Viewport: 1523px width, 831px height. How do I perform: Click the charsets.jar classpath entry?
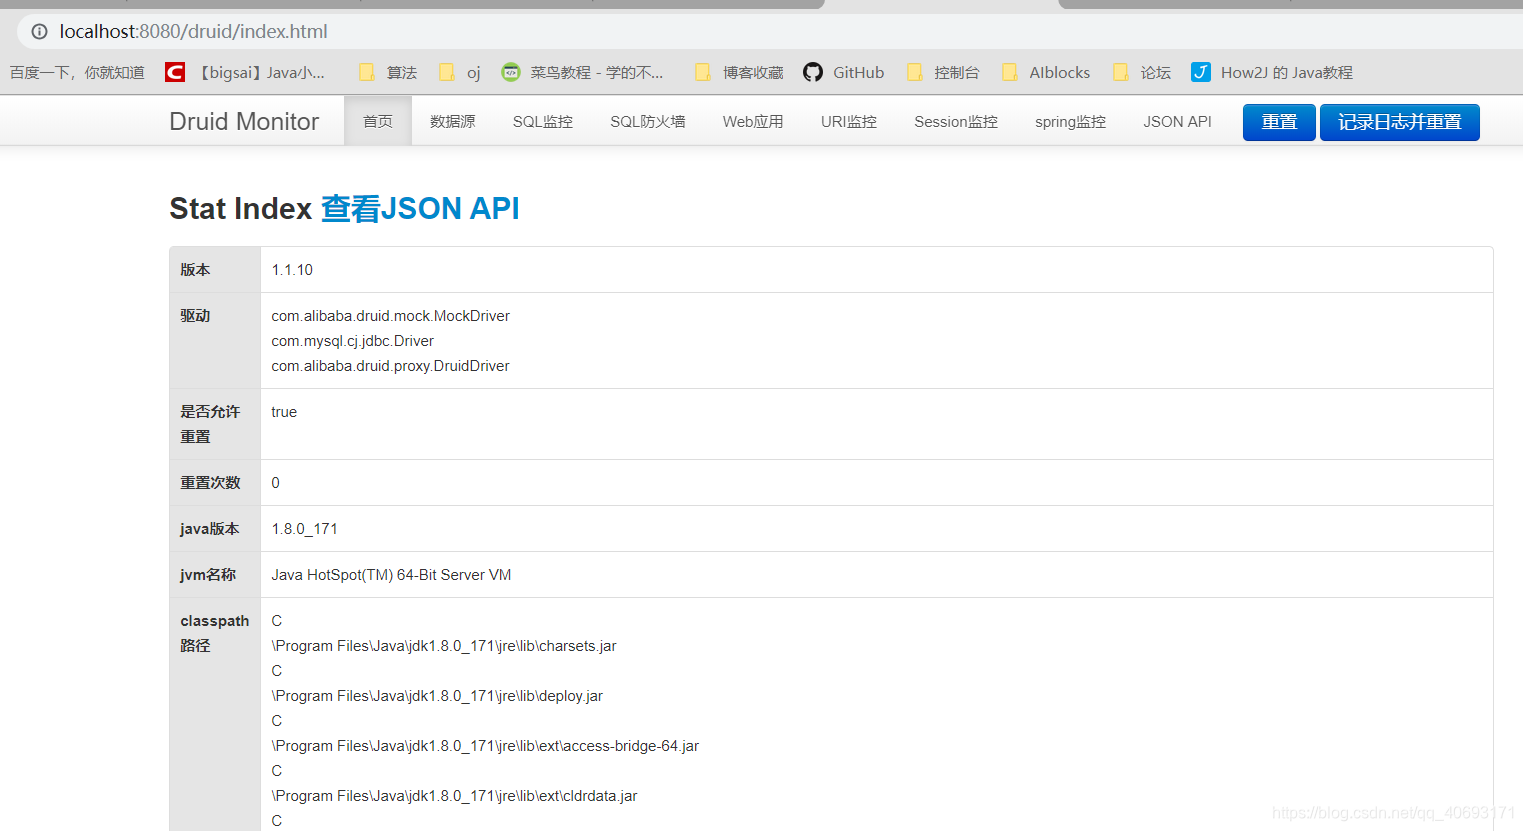(x=444, y=646)
